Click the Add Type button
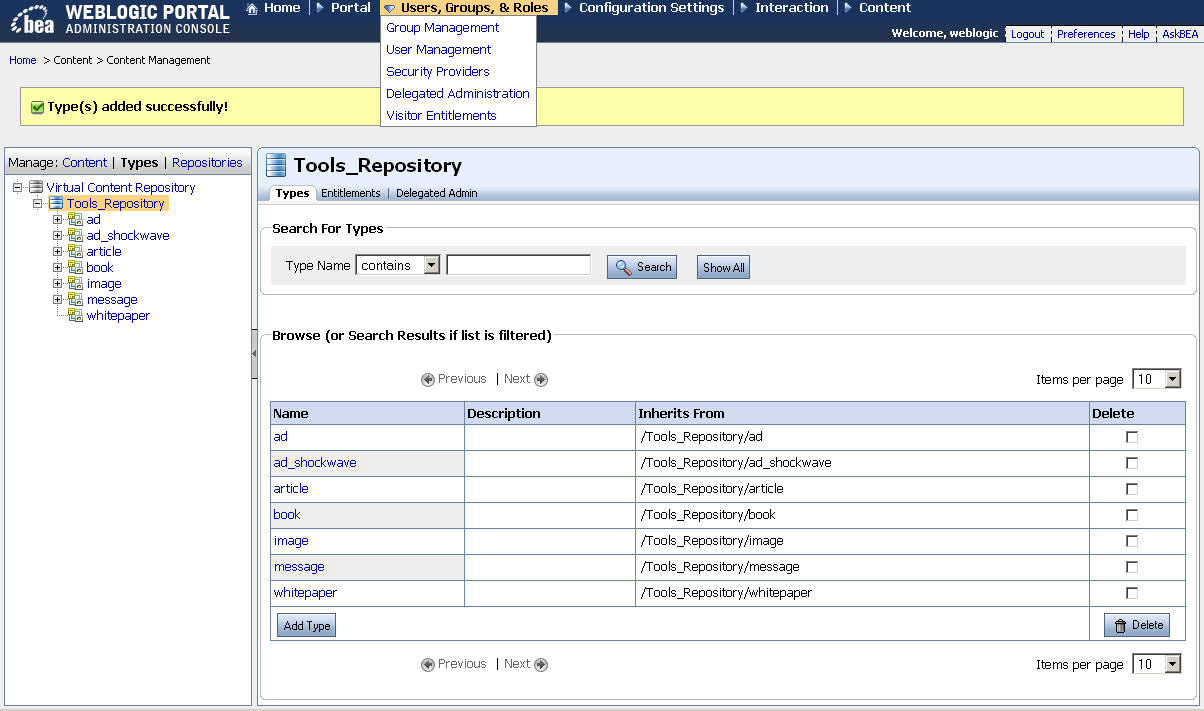 (x=307, y=625)
